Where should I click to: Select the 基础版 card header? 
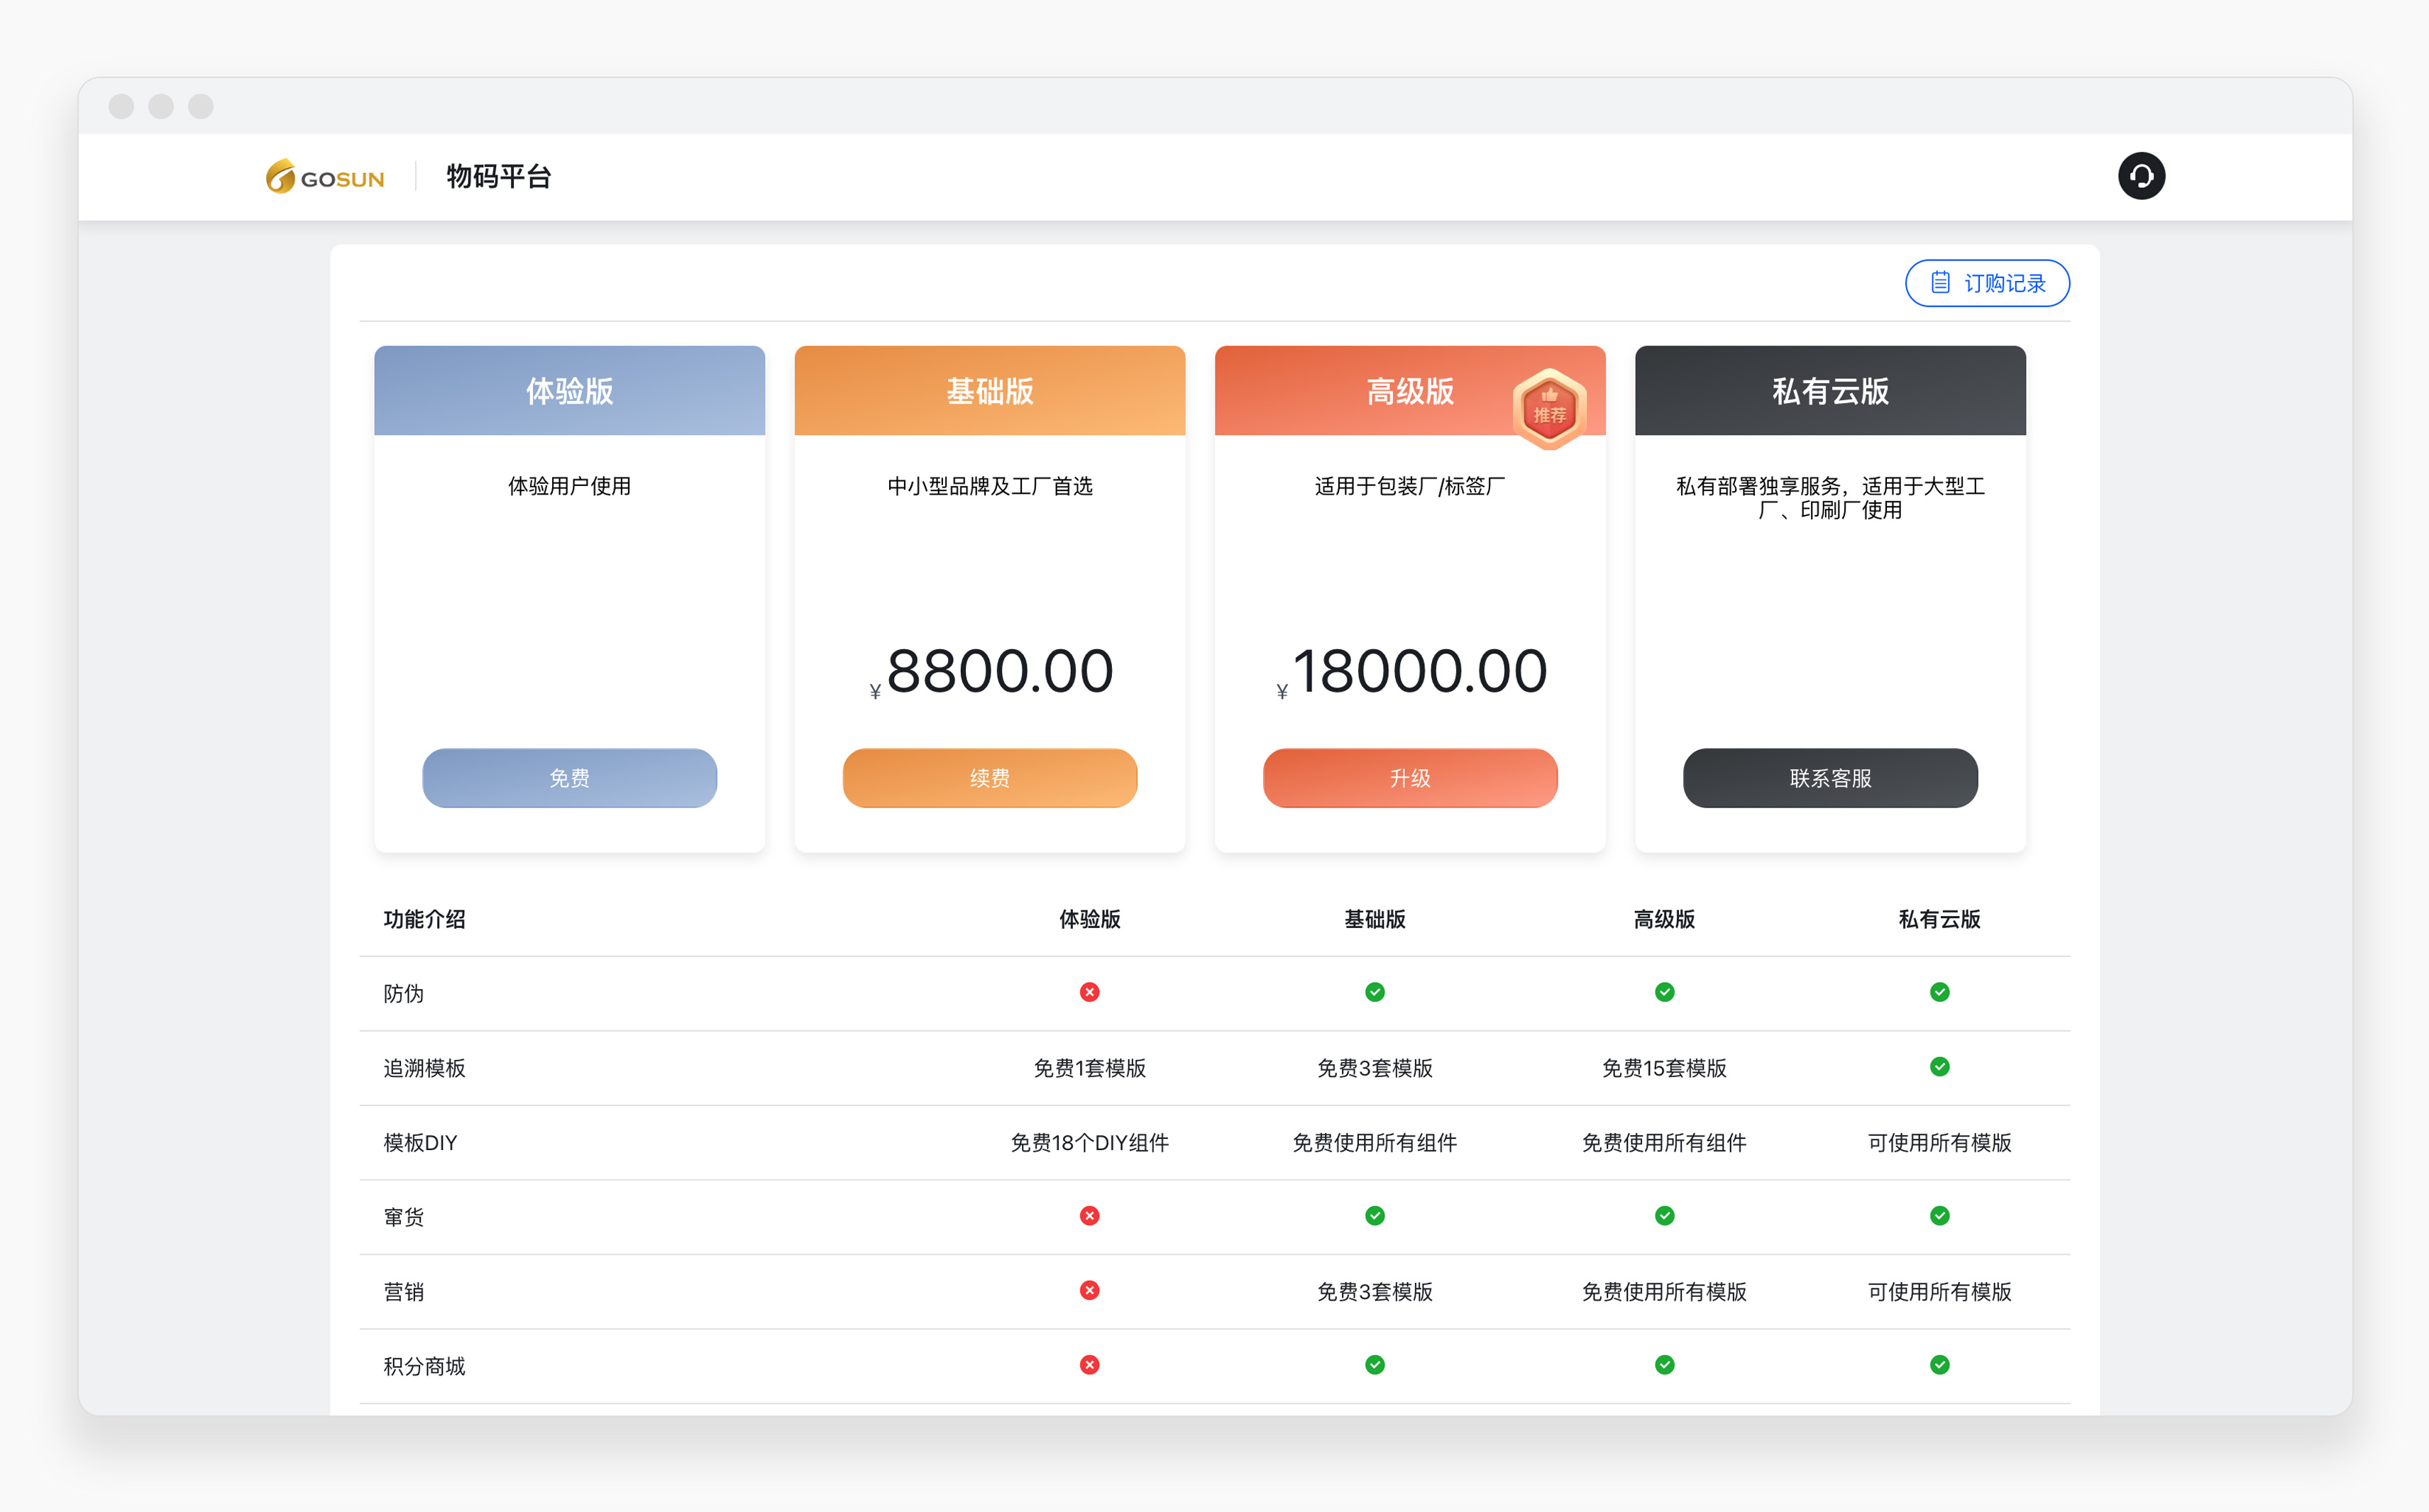[989, 390]
